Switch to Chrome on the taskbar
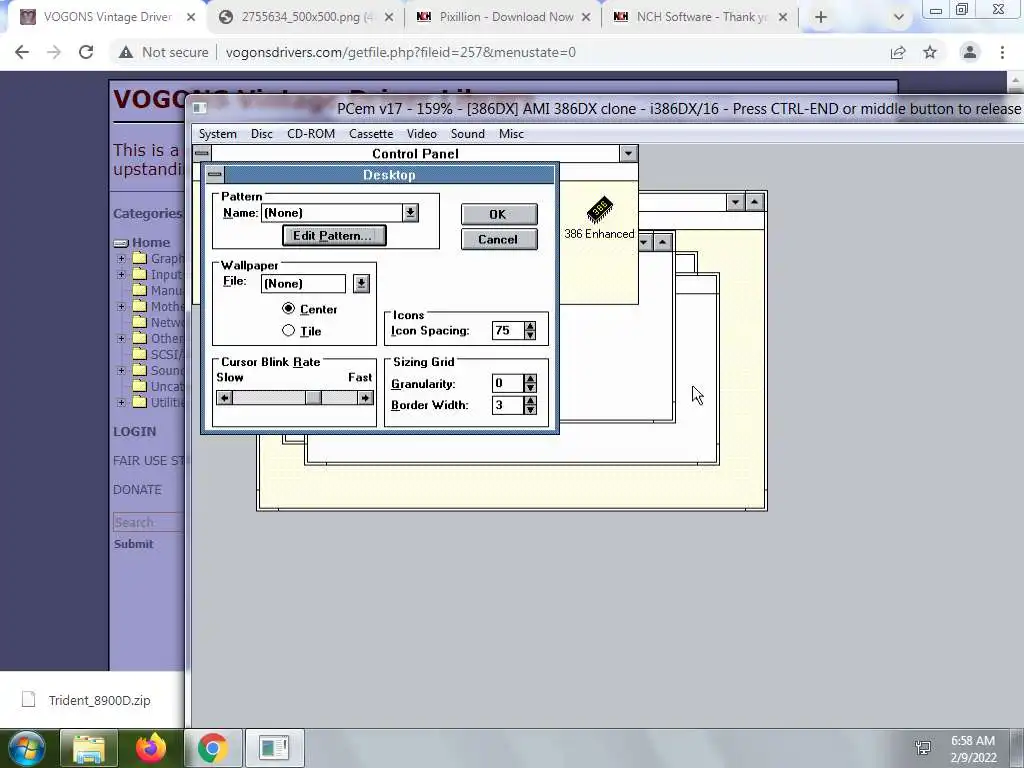Viewport: 1024px width, 768px height. 213,748
